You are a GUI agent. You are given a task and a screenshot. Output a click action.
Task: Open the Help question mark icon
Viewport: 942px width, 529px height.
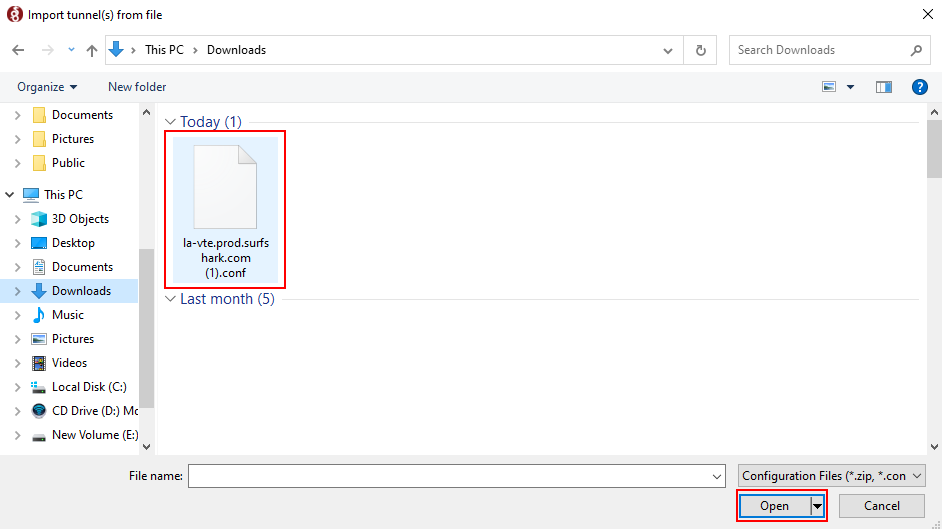(920, 87)
